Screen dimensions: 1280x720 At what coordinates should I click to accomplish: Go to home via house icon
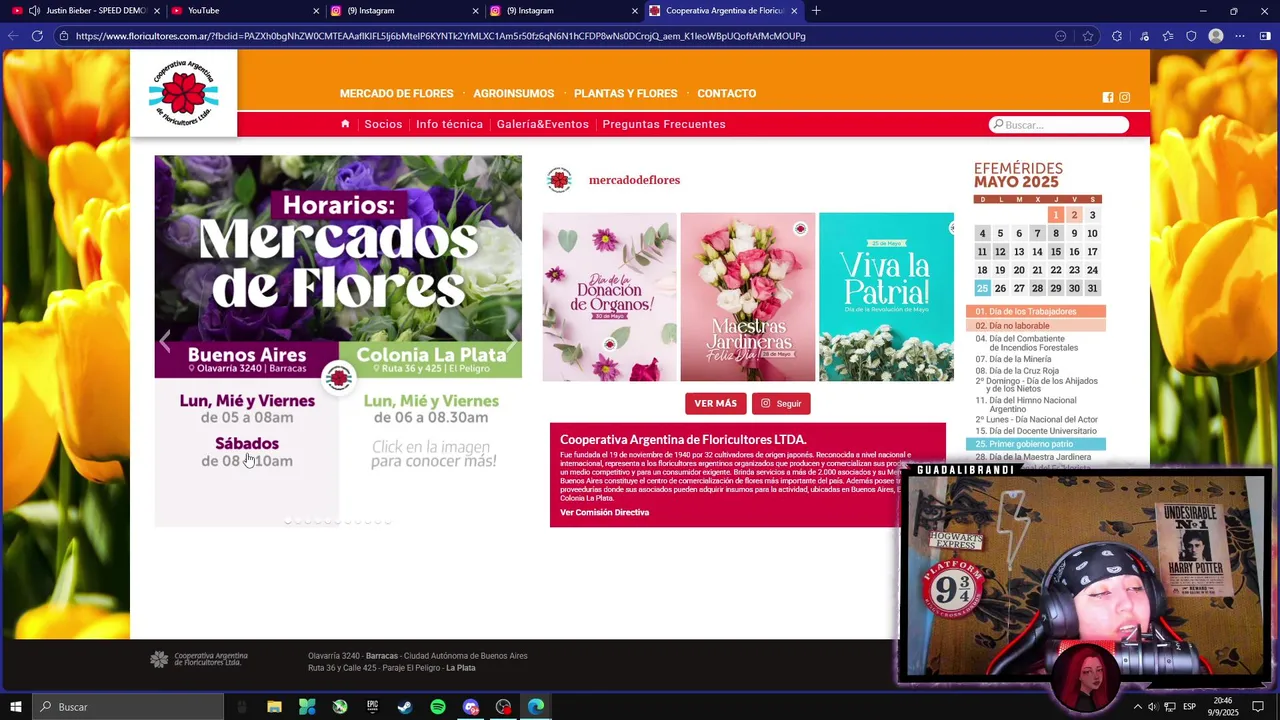[x=345, y=124]
